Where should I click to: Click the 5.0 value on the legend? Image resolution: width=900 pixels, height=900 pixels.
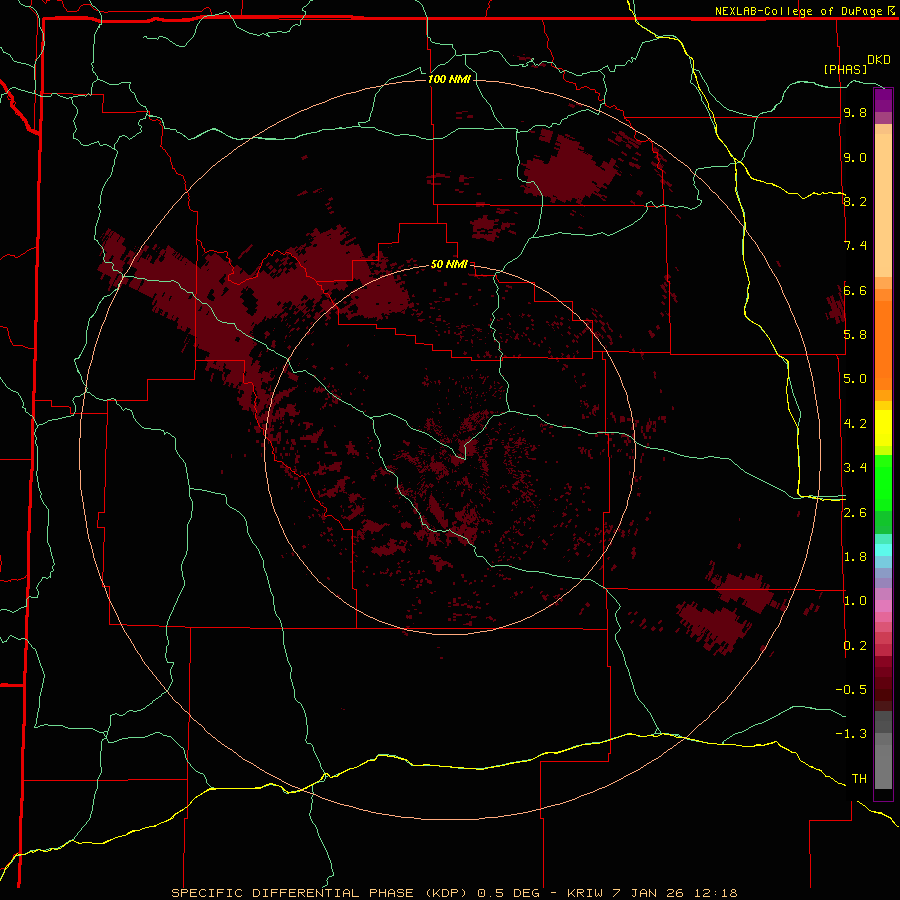click(x=855, y=379)
